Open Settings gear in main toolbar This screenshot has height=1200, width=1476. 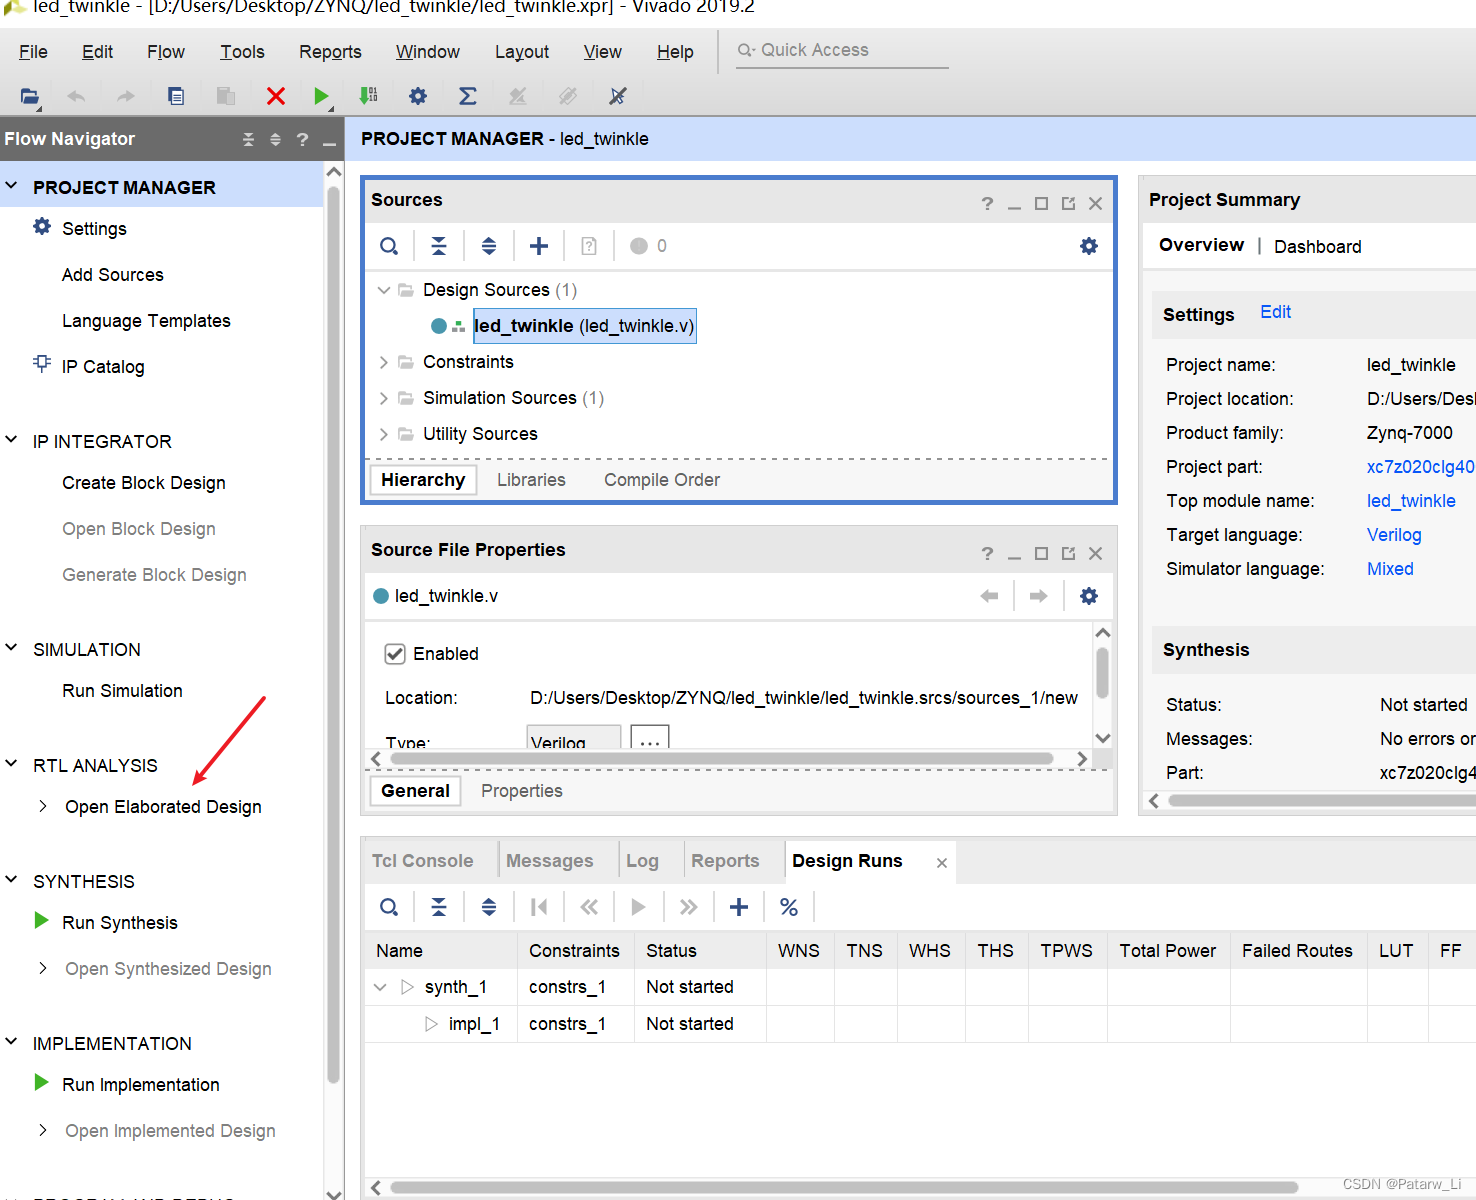(418, 96)
